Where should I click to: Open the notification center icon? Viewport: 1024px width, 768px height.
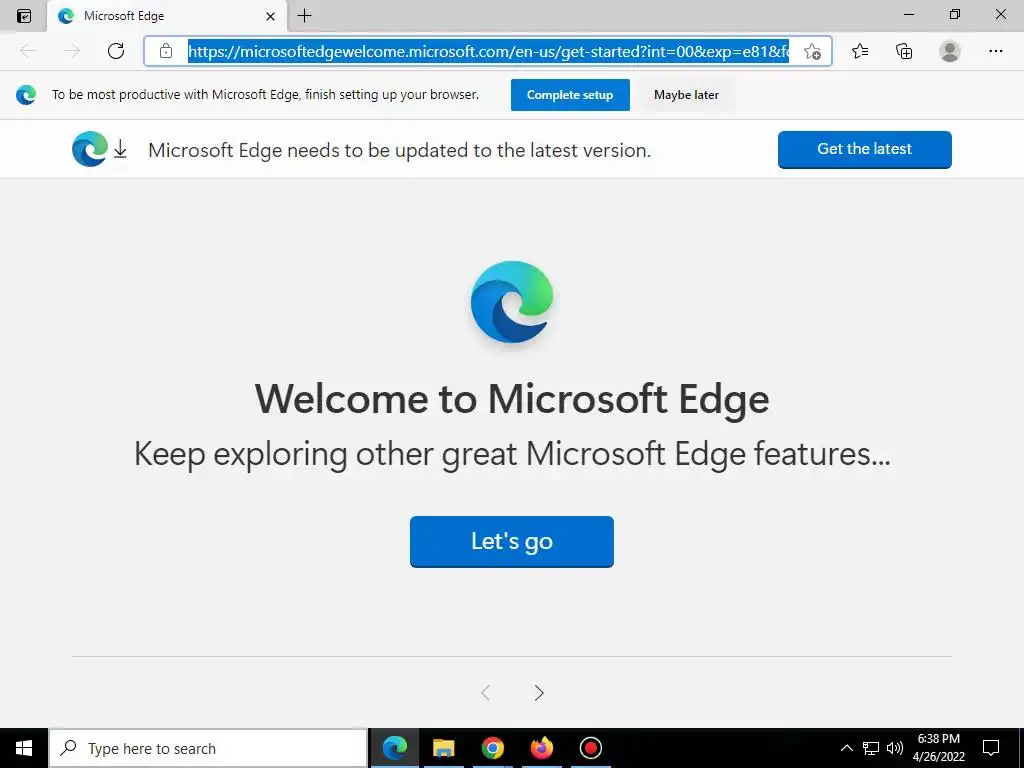coord(991,748)
